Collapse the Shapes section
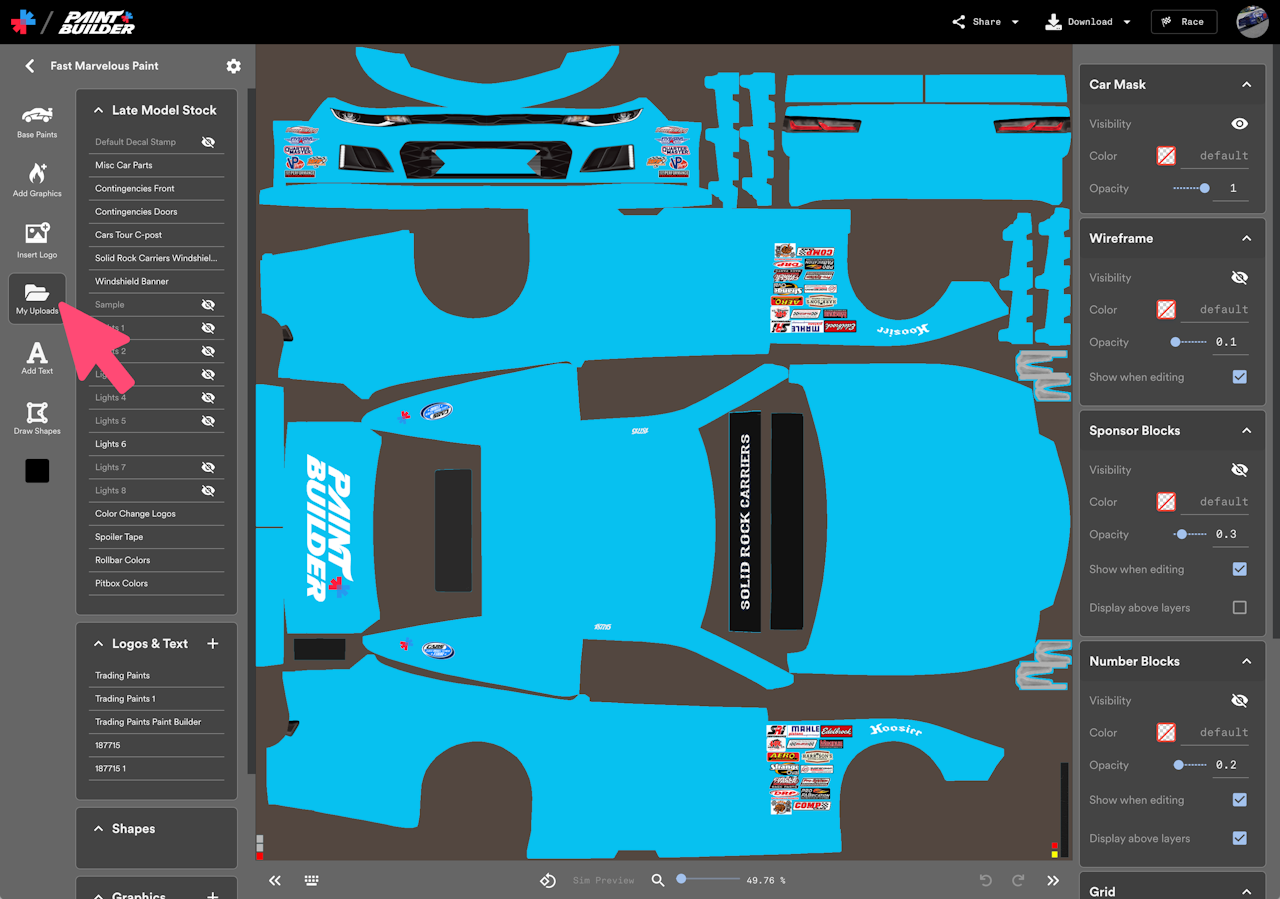The height and width of the screenshot is (899, 1280). (99, 829)
